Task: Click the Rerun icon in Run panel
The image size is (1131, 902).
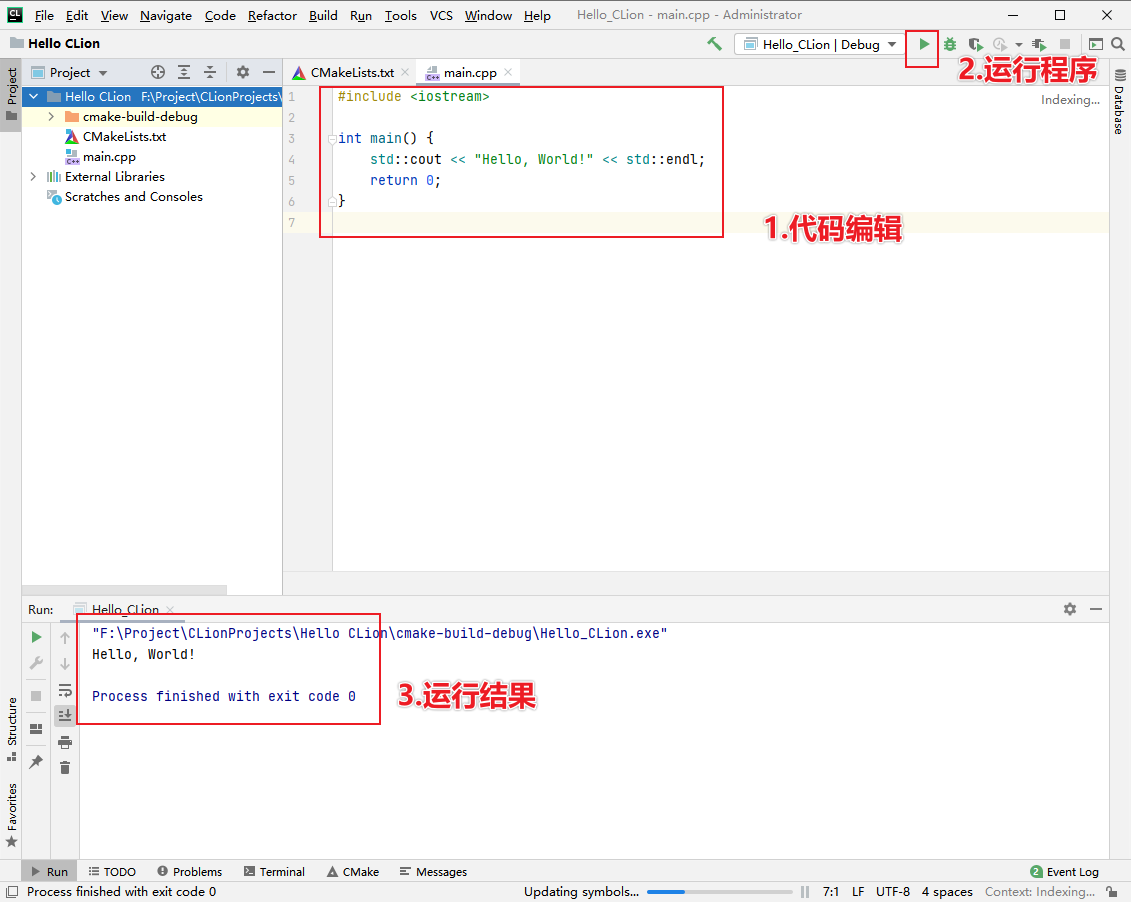Action: (x=35, y=637)
